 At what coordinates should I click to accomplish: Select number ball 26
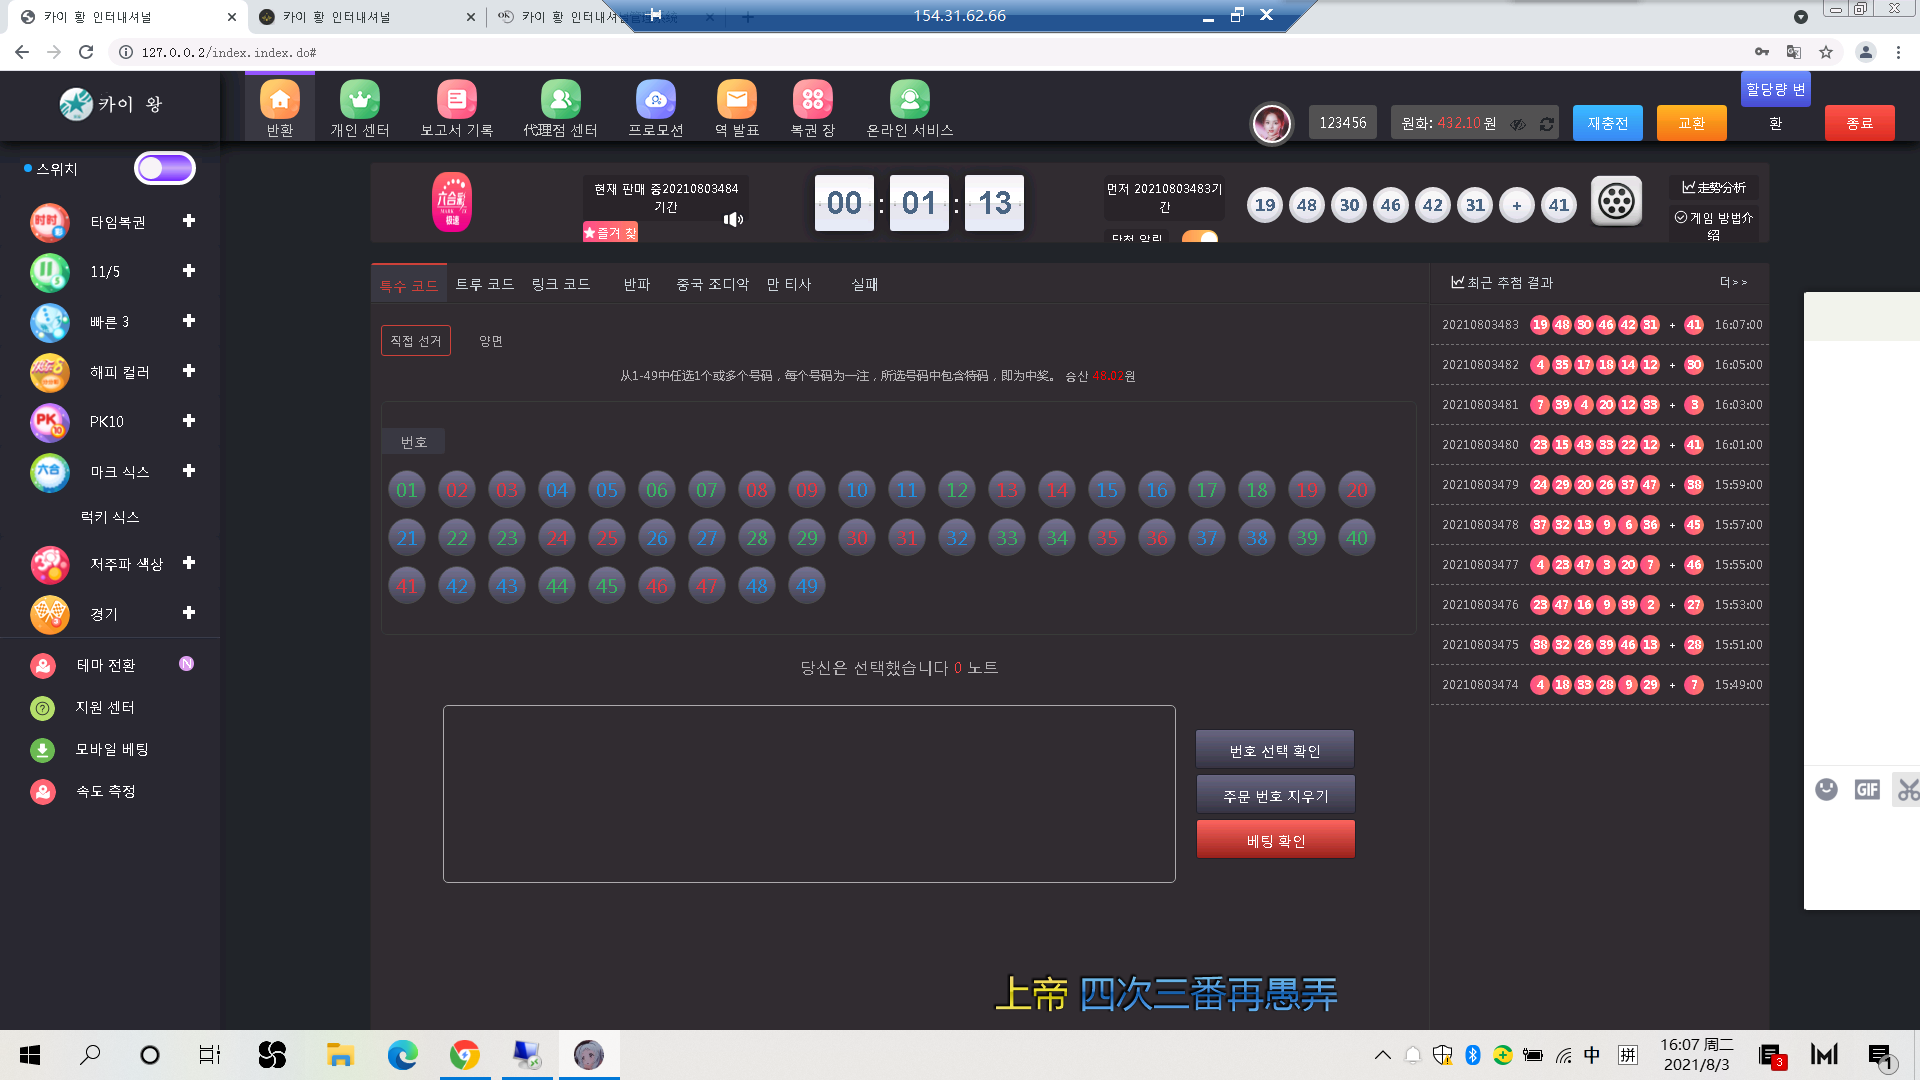point(657,538)
